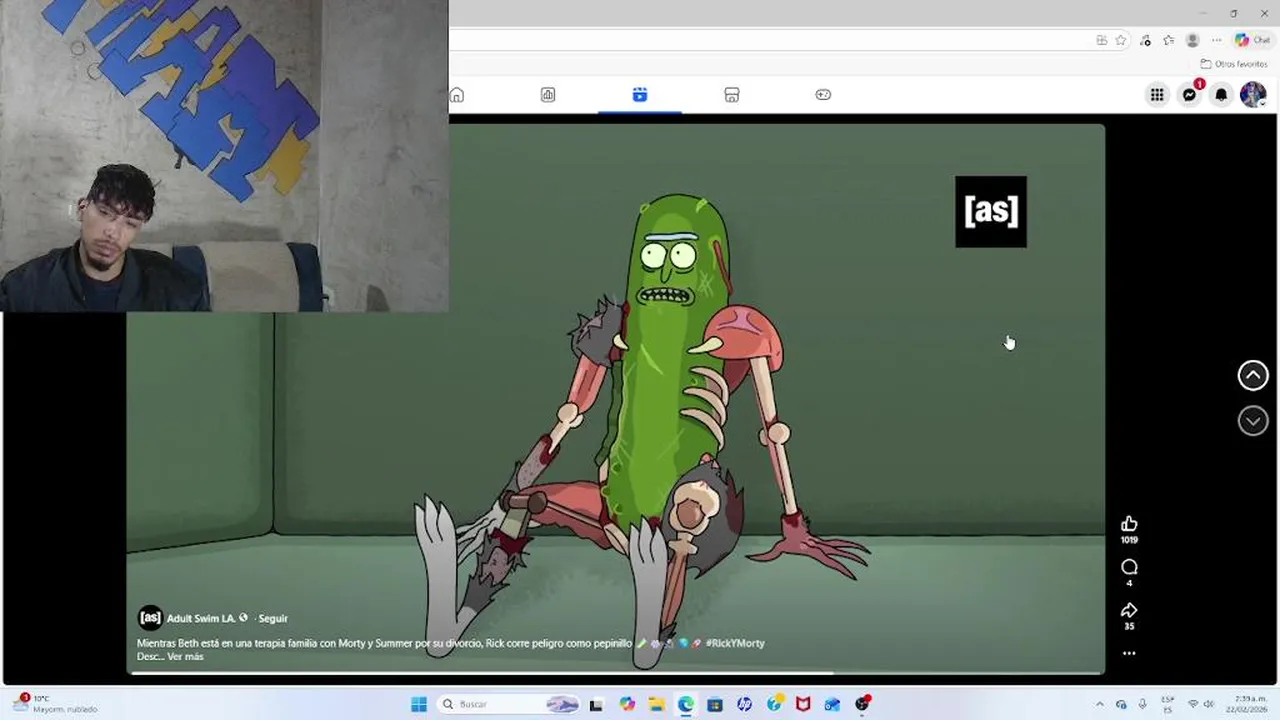
Task: Open Microsoft Edge from the taskbar
Action: pyautogui.click(x=686, y=704)
